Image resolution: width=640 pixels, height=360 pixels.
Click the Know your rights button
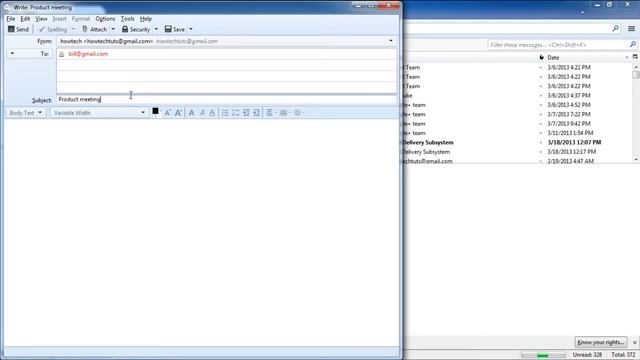[600, 342]
